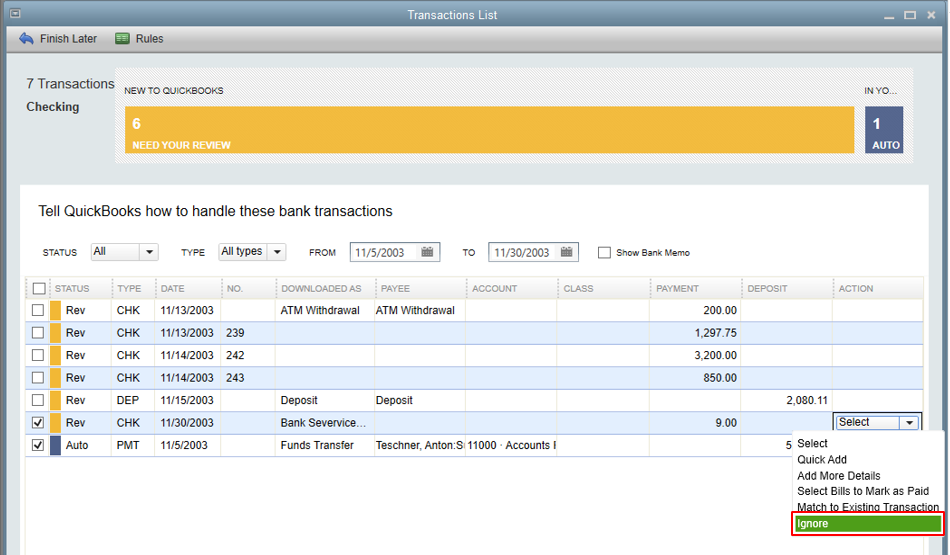Check the Deposit 2,080.11 row
This screenshot has width=950, height=555.
point(38,400)
